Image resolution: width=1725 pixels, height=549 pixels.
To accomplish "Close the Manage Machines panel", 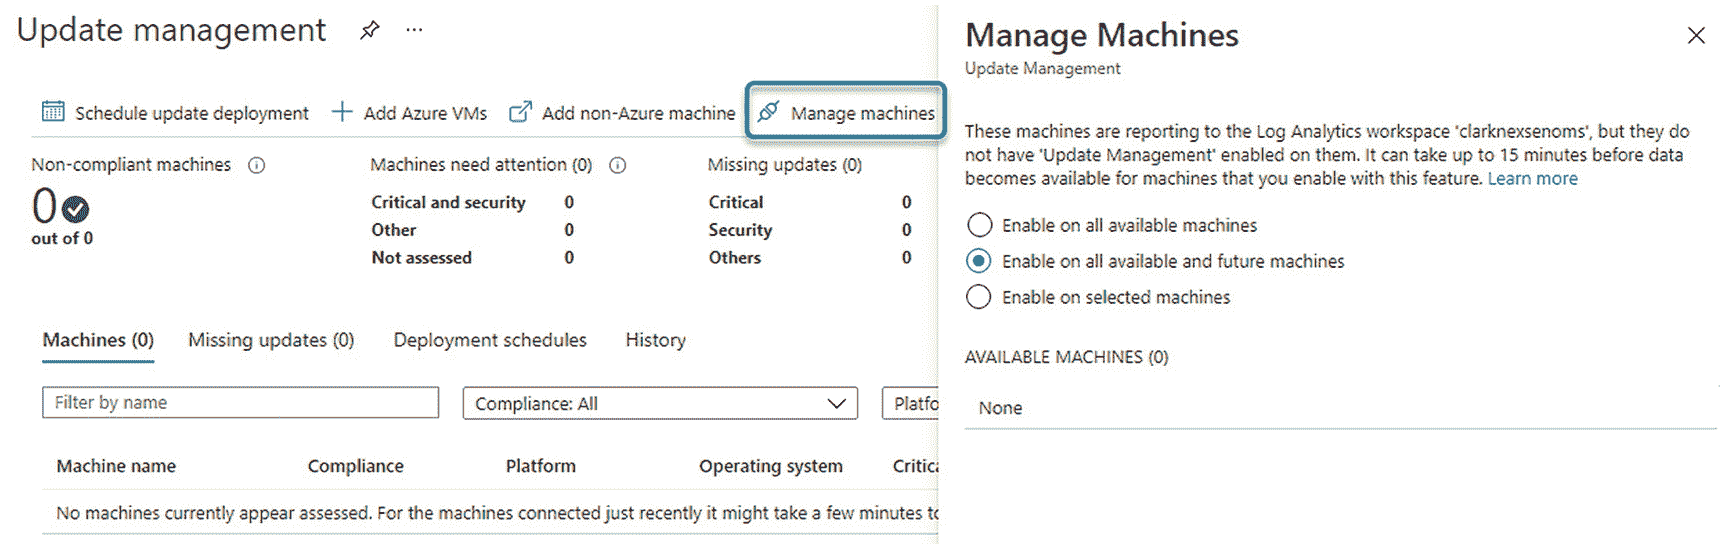I will click(1696, 36).
